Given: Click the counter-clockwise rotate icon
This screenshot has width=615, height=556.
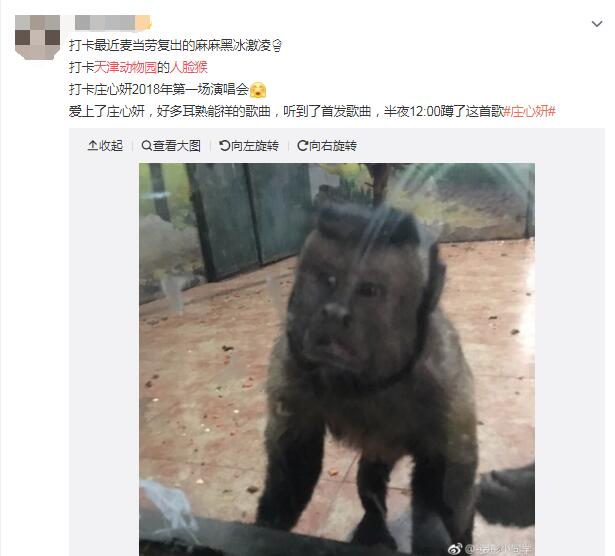Looking at the screenshot, I should (x=225, y=145).
